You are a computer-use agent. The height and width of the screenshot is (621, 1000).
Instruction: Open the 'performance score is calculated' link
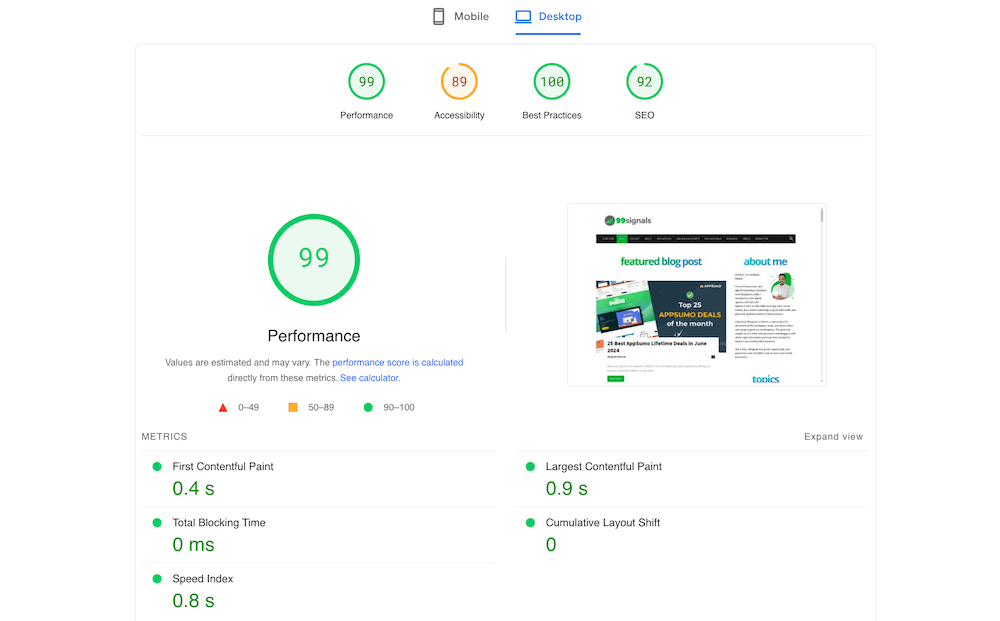[397, 363]
